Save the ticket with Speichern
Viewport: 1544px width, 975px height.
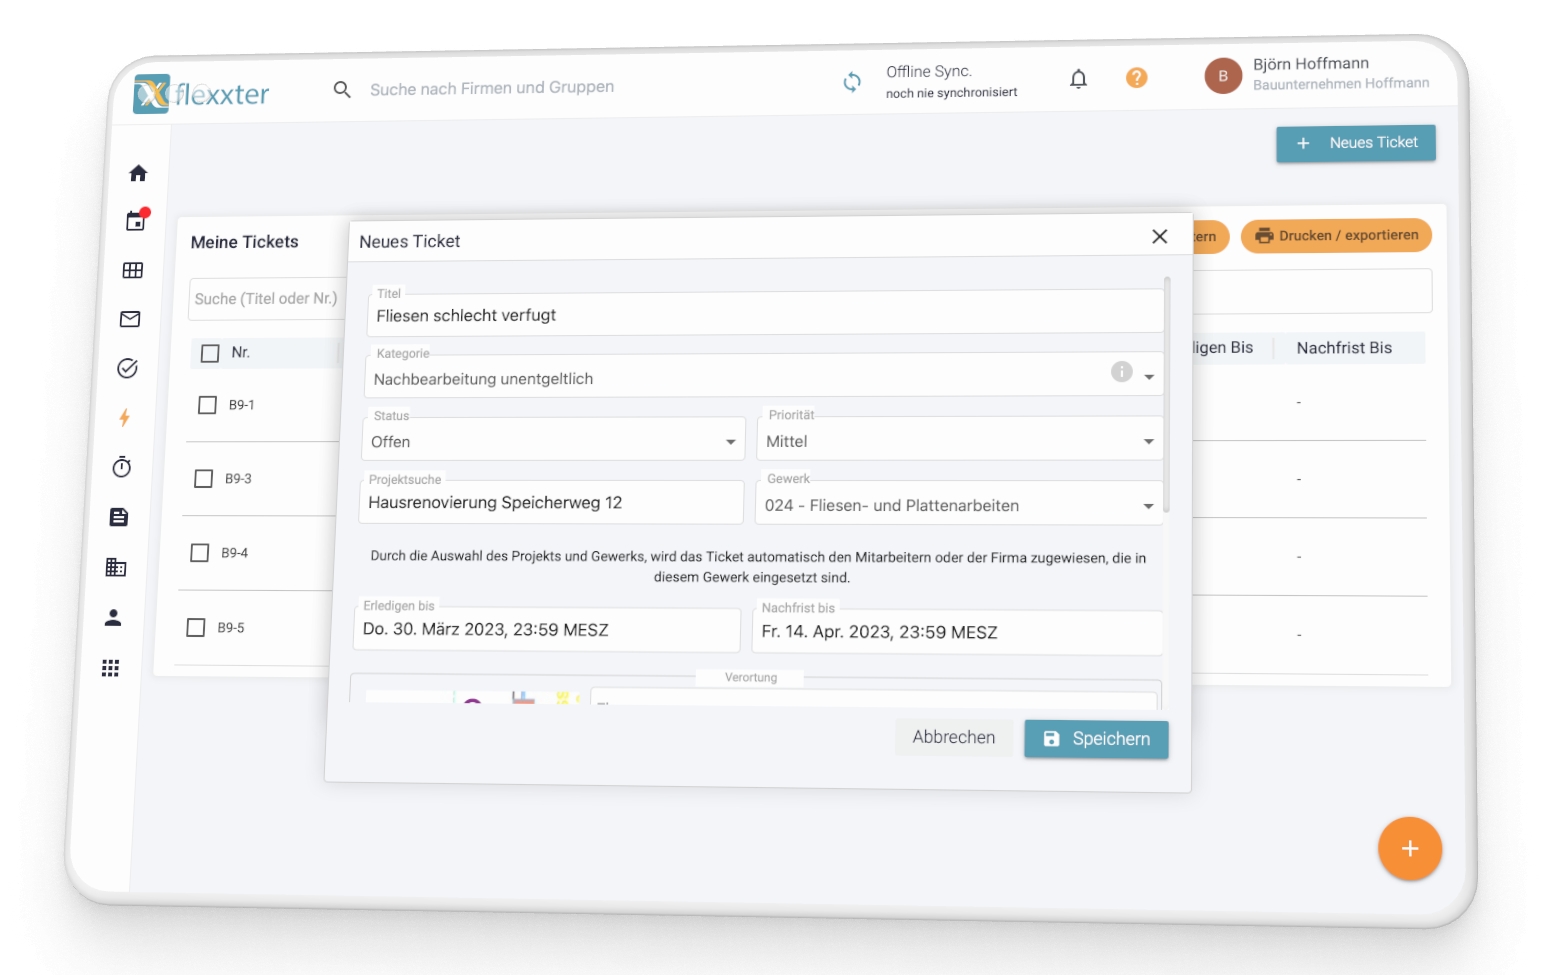1096,739
